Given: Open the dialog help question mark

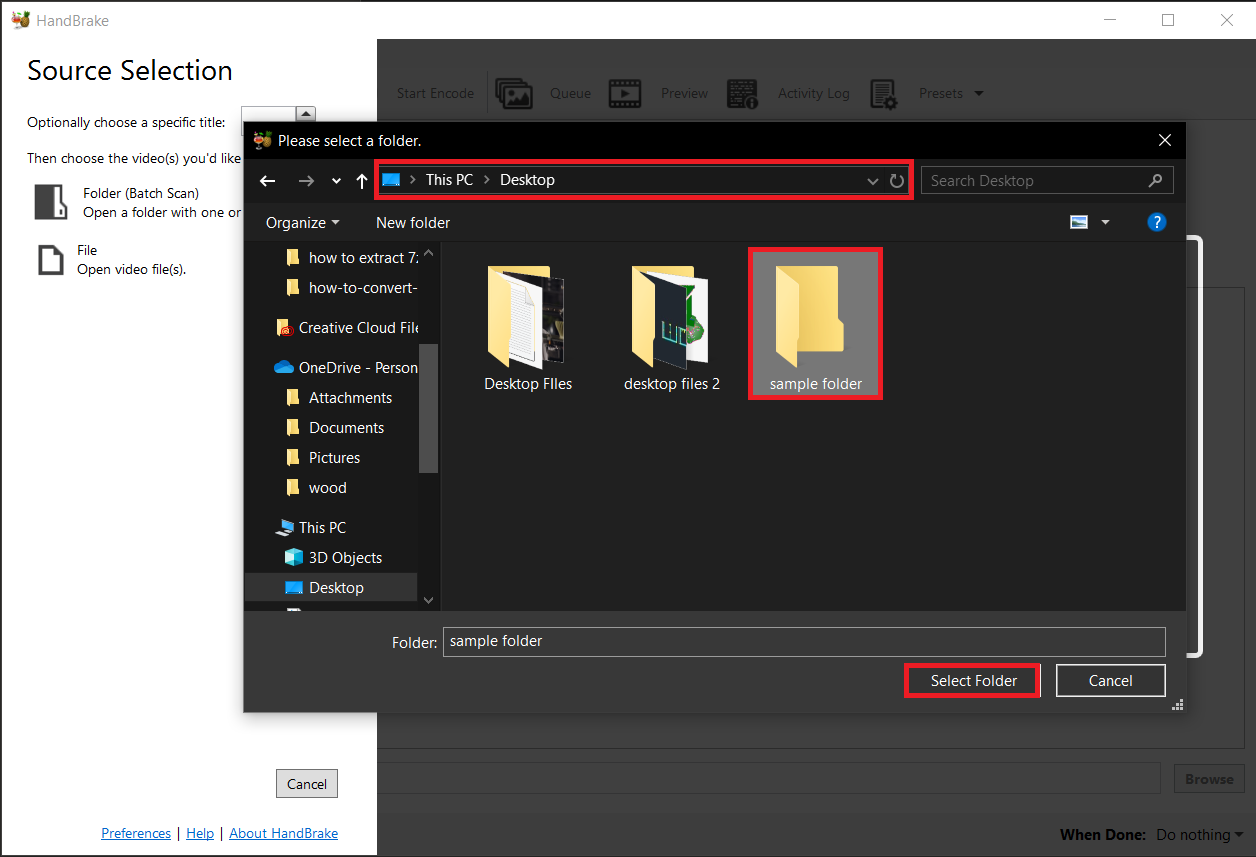Looking at the screenshot, I should coord(1157,222).
